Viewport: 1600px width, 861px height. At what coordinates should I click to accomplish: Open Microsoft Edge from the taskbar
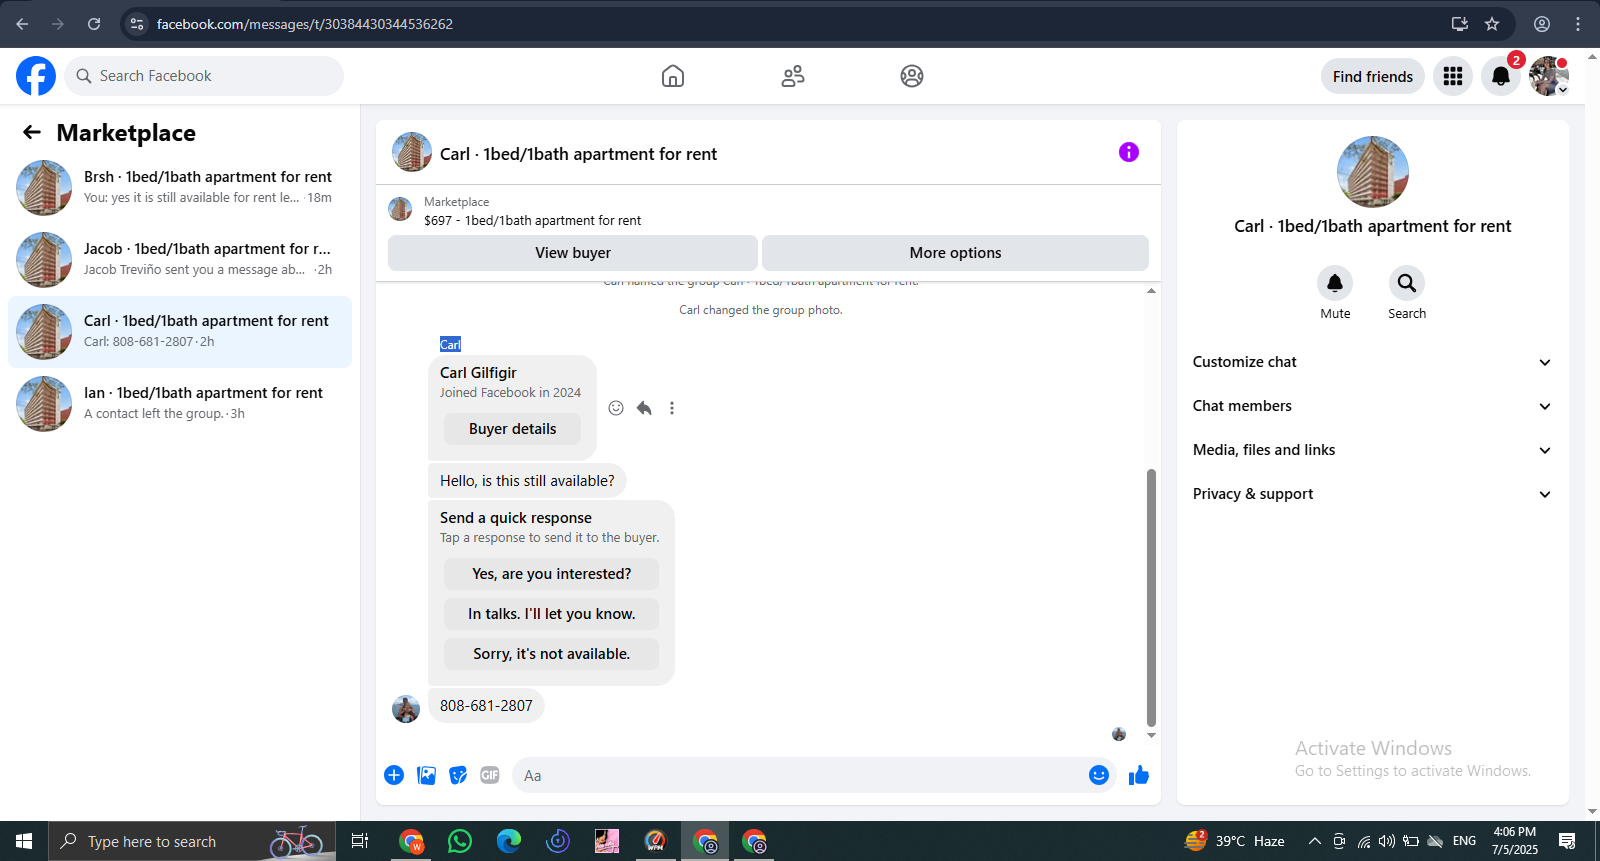point(509,841)
